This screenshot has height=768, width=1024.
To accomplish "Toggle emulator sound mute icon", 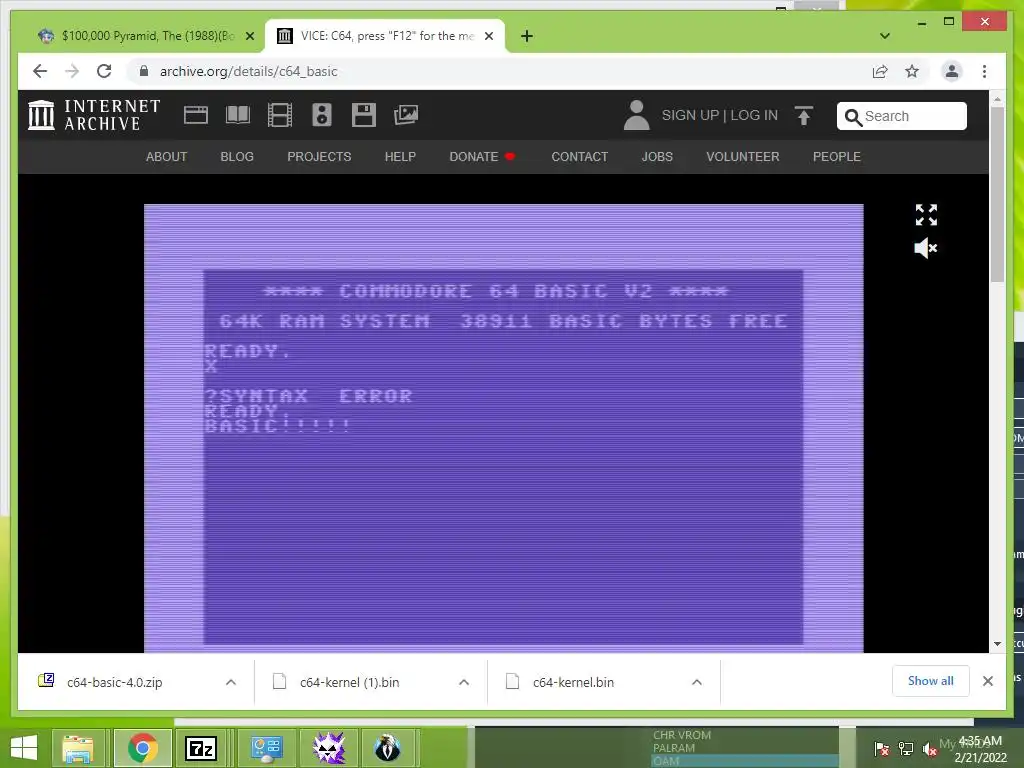I will click(x=925, y=248).
